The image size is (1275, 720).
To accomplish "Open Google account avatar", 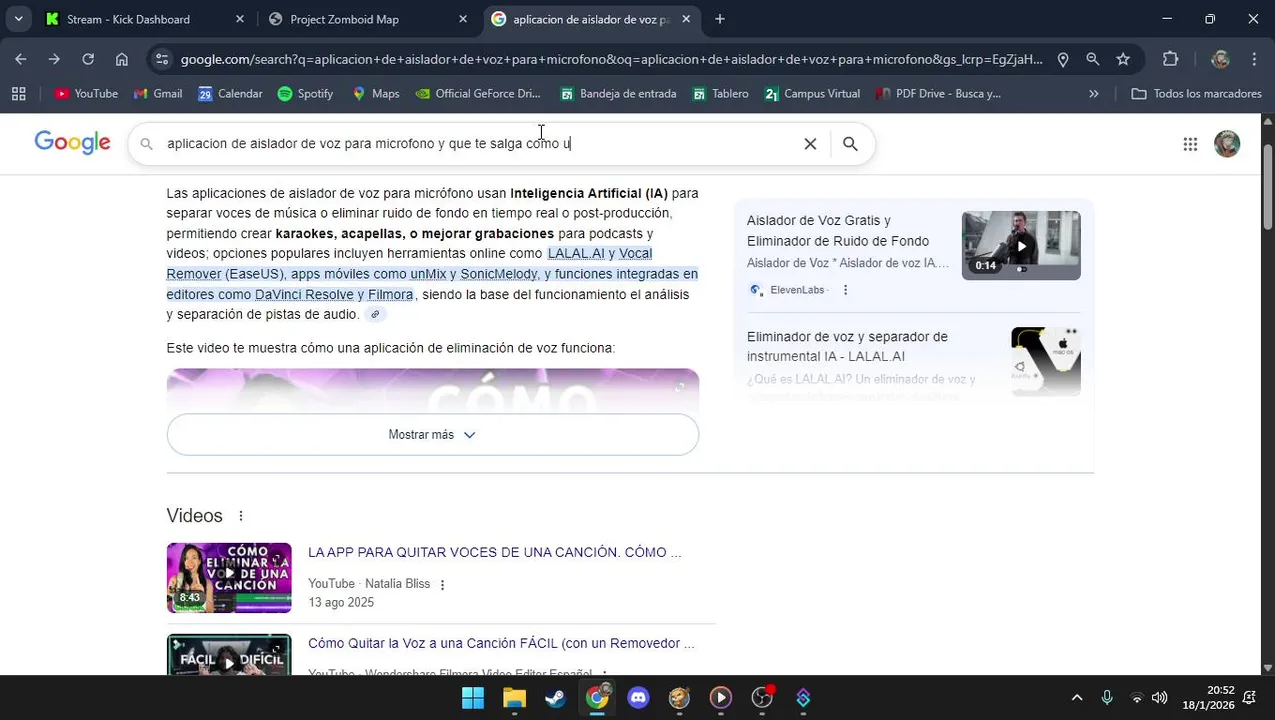I will [1227, 144].
